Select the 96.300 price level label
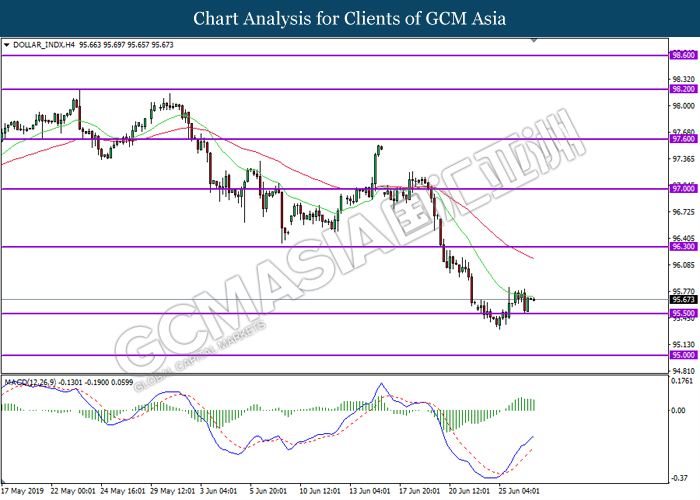 [683, 247]
